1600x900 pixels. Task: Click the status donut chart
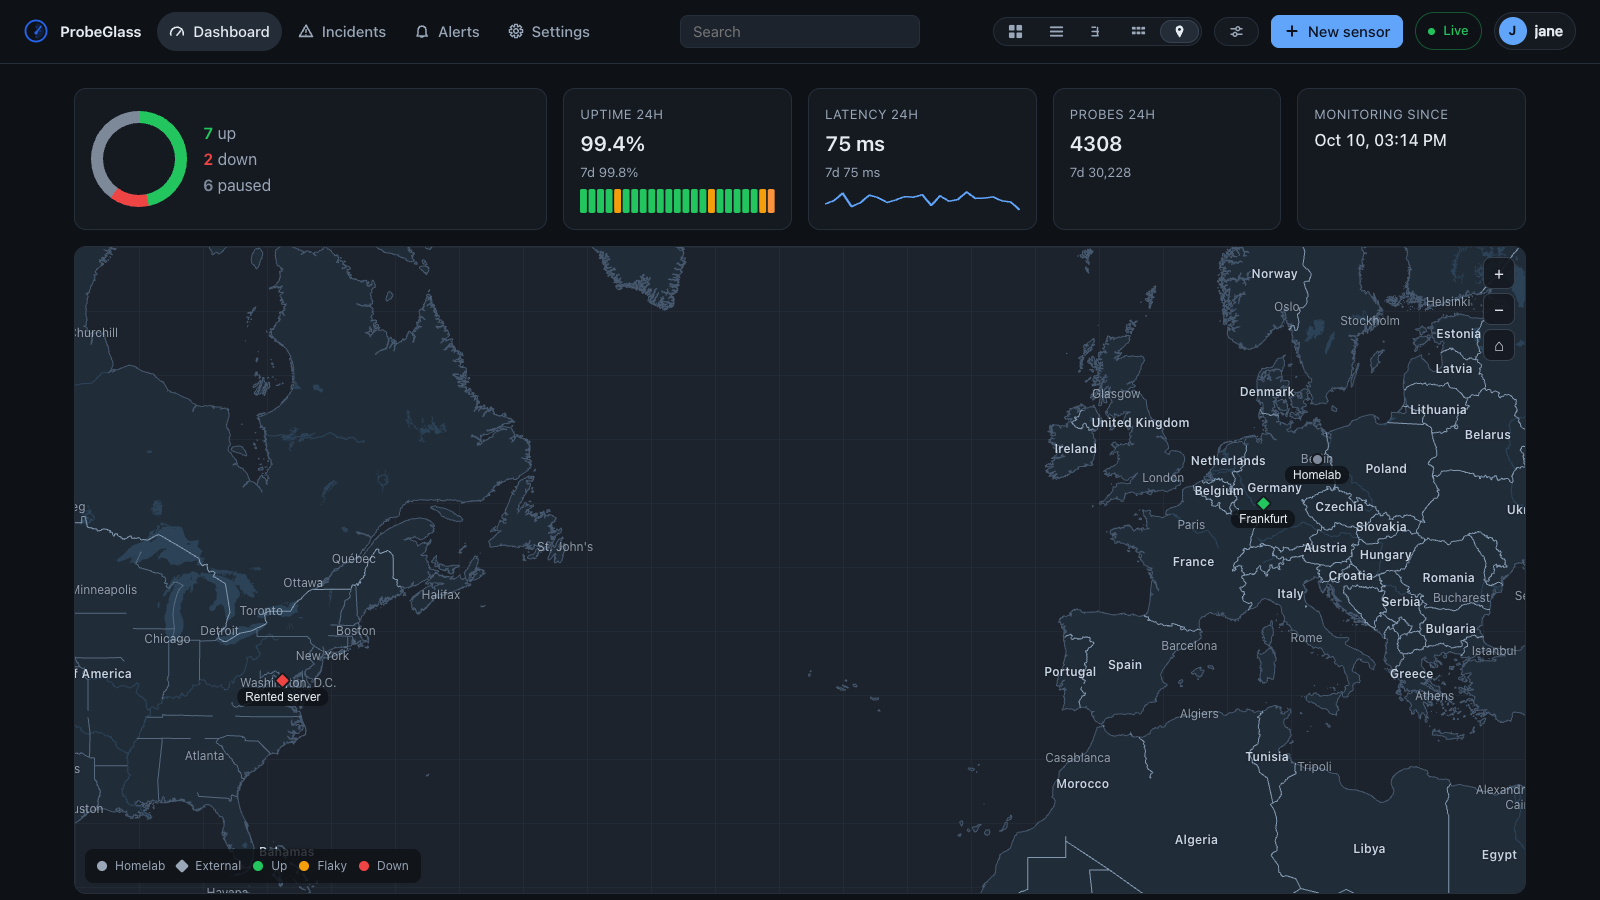[139, 159]
